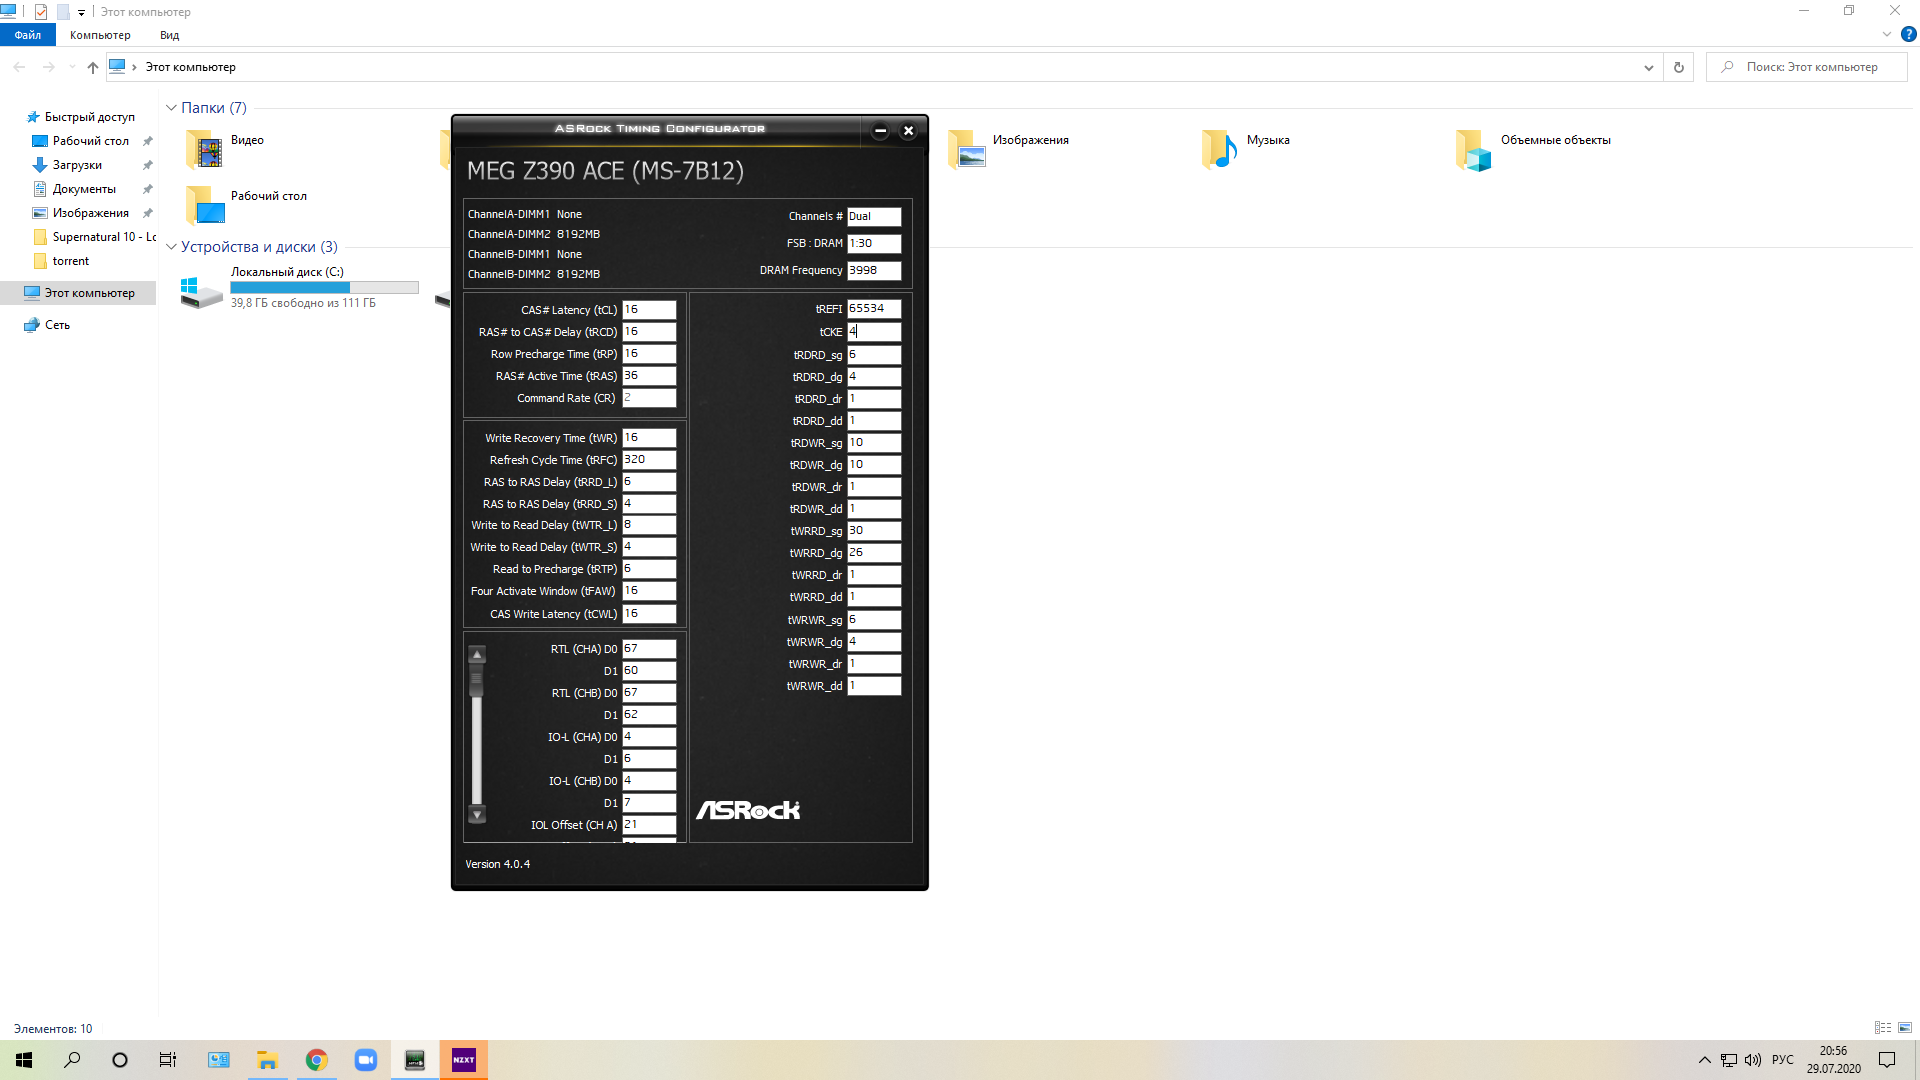Minimize the ASRock Timing Configurator
This screenshot has width=1920, height=1080.
tap(880, 131)
